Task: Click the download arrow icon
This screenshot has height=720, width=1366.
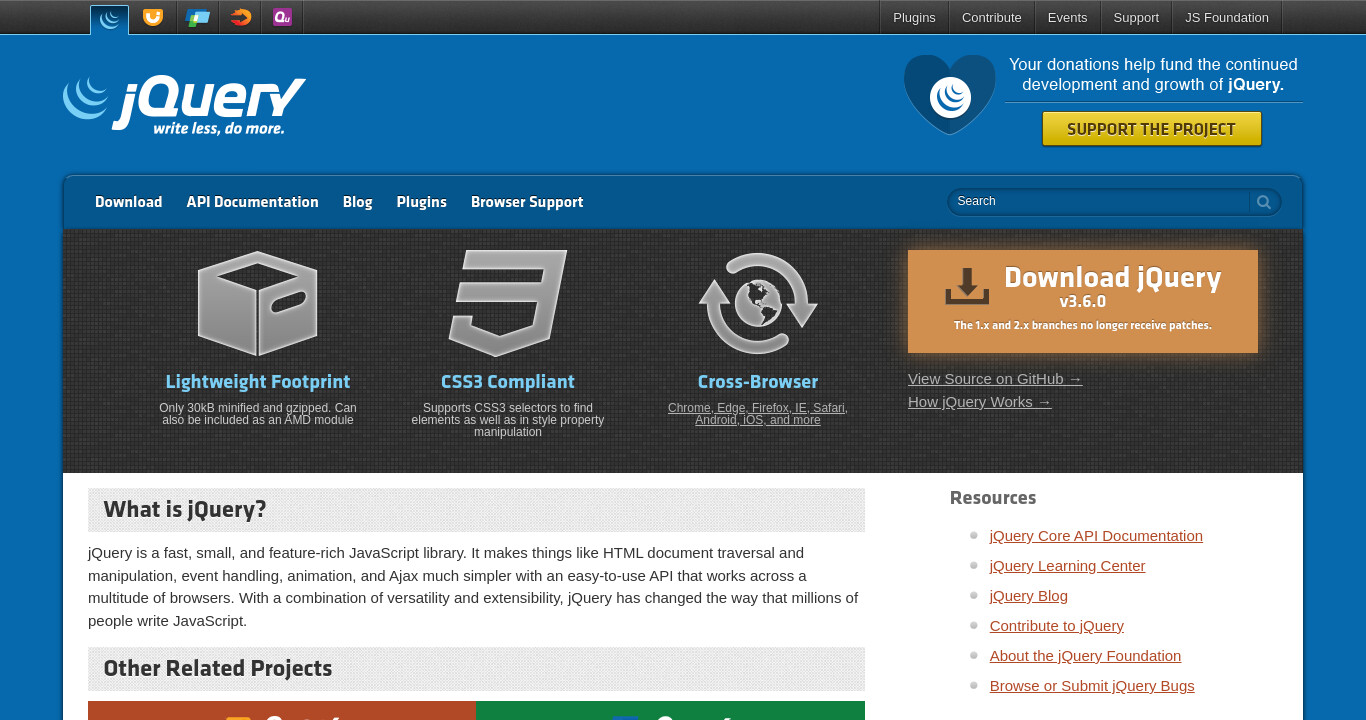Action: click(967, 286)
